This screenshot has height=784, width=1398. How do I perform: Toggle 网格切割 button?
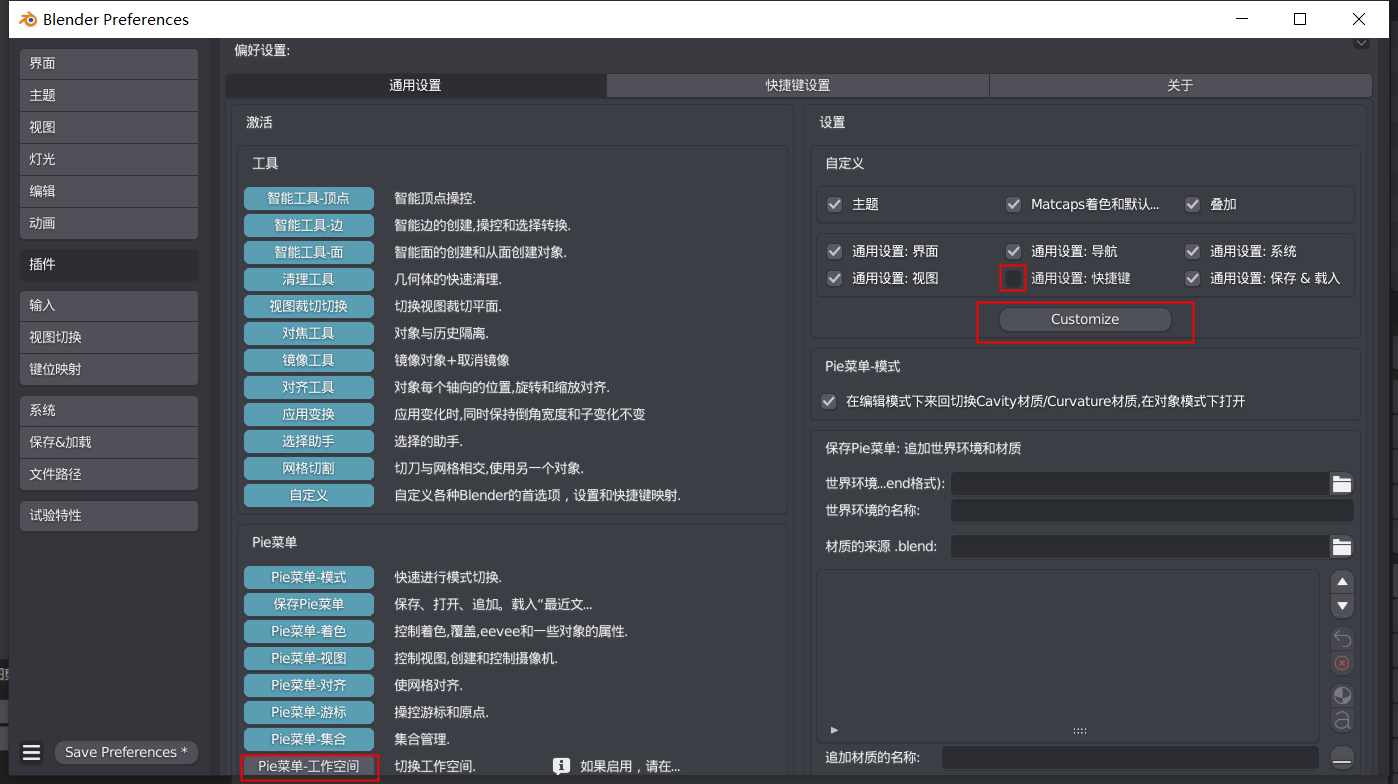pyautogui.click(x=309, y=468)
